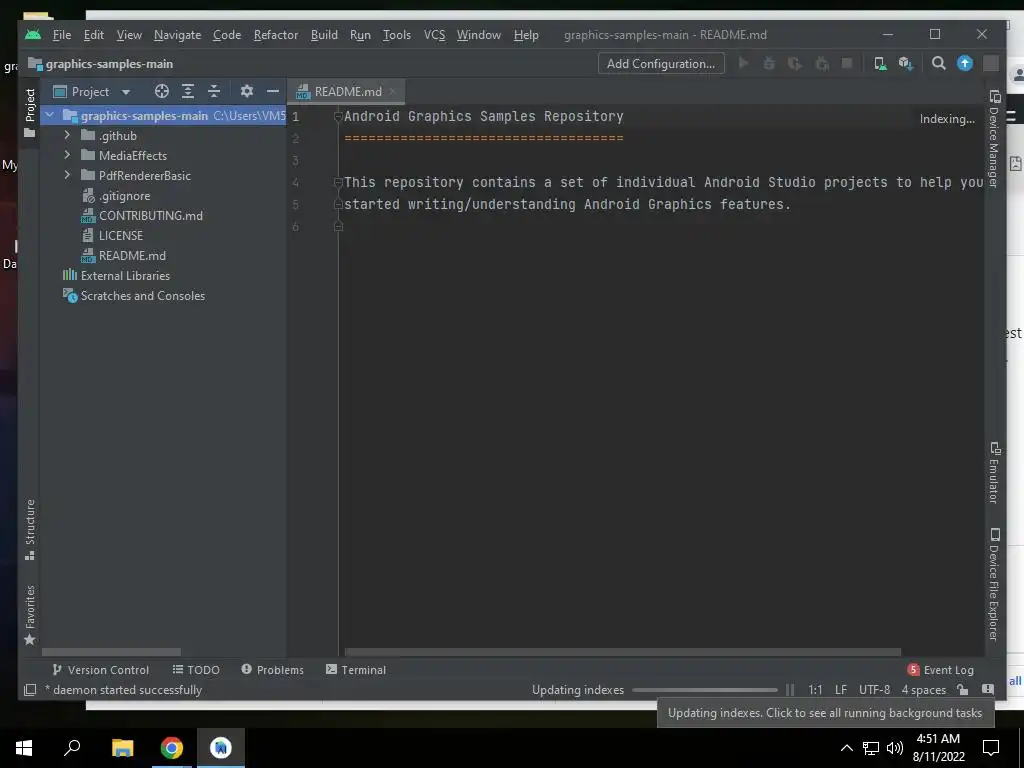Click the 1:1 line column indicator
The image size is (1024, 768).
[815, 690]
